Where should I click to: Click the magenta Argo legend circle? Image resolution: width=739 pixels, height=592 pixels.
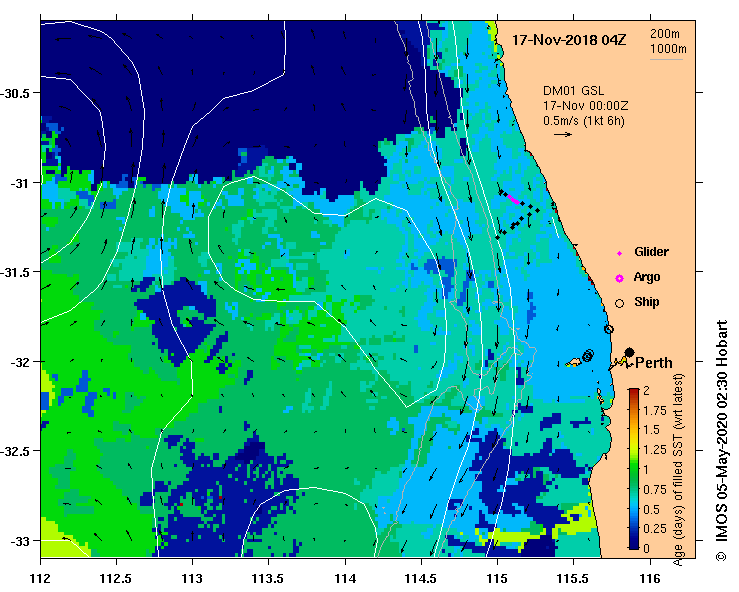tap(619, 279)
